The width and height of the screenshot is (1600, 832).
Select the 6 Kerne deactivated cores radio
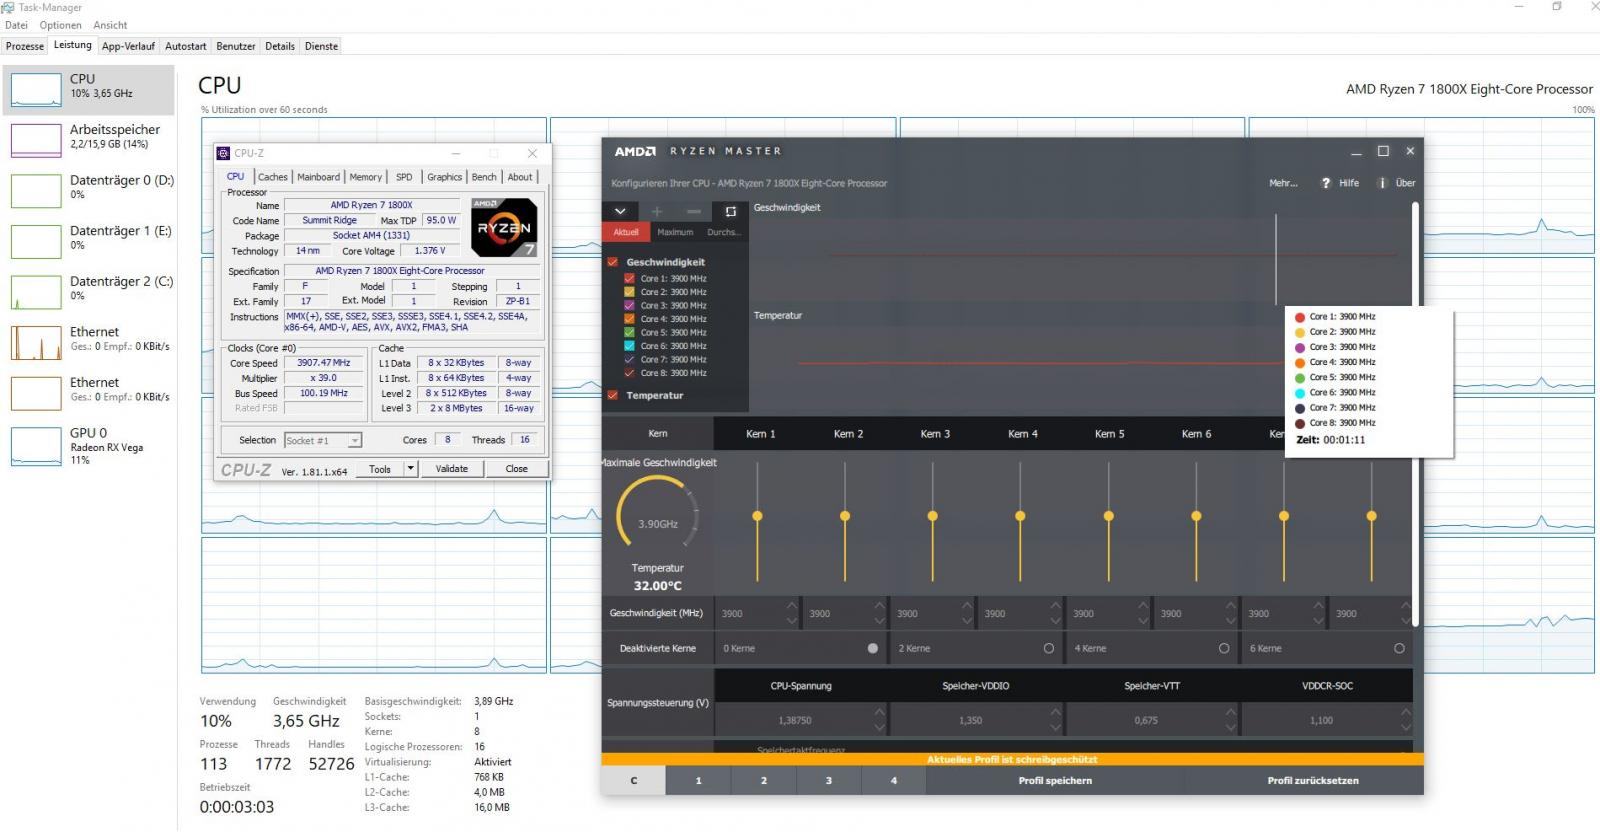coord(1399,648)
